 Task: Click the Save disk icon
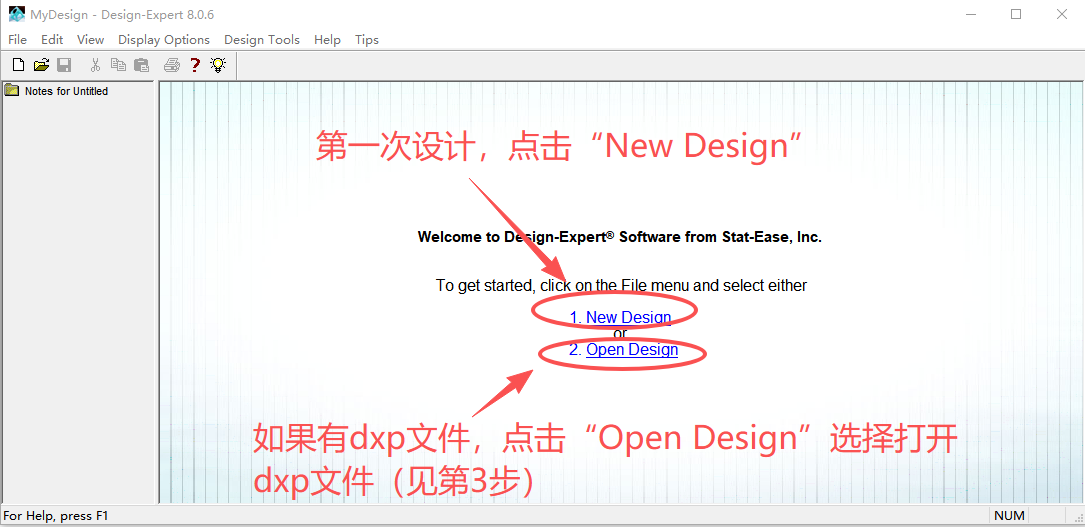[64, 65]
